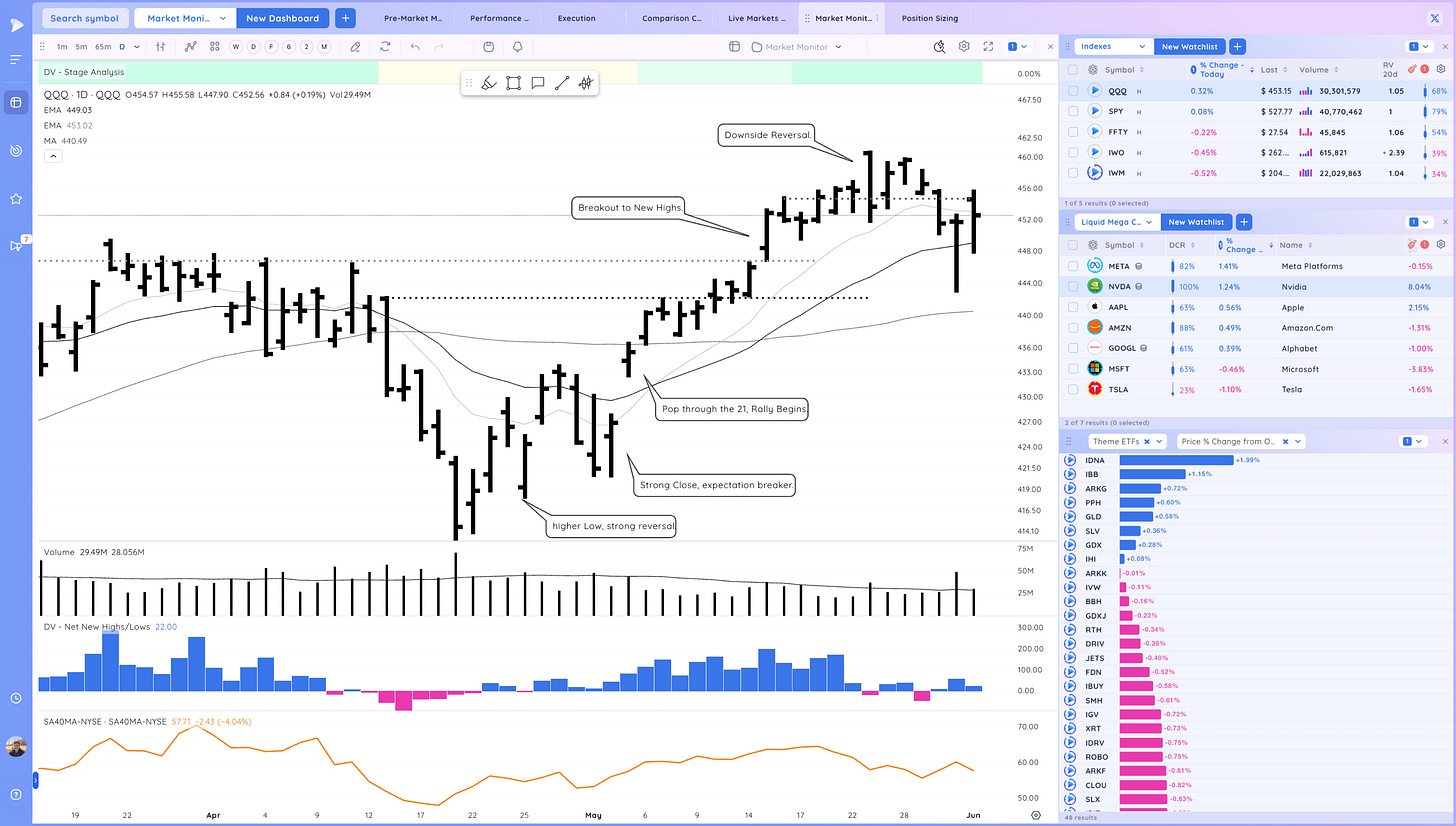Switch to Execution tab
This screenshot has height=826, width=1456.
tap(577, 18)
